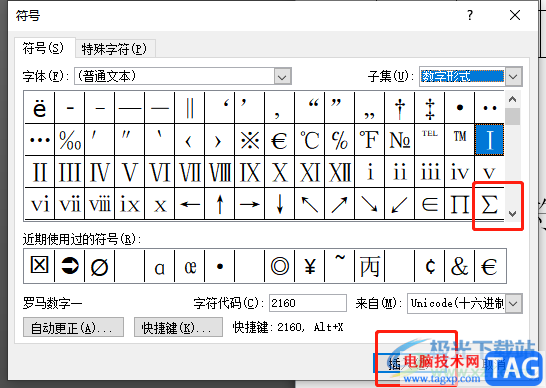Choose recently used ampersand & symbol

(460, 266)
